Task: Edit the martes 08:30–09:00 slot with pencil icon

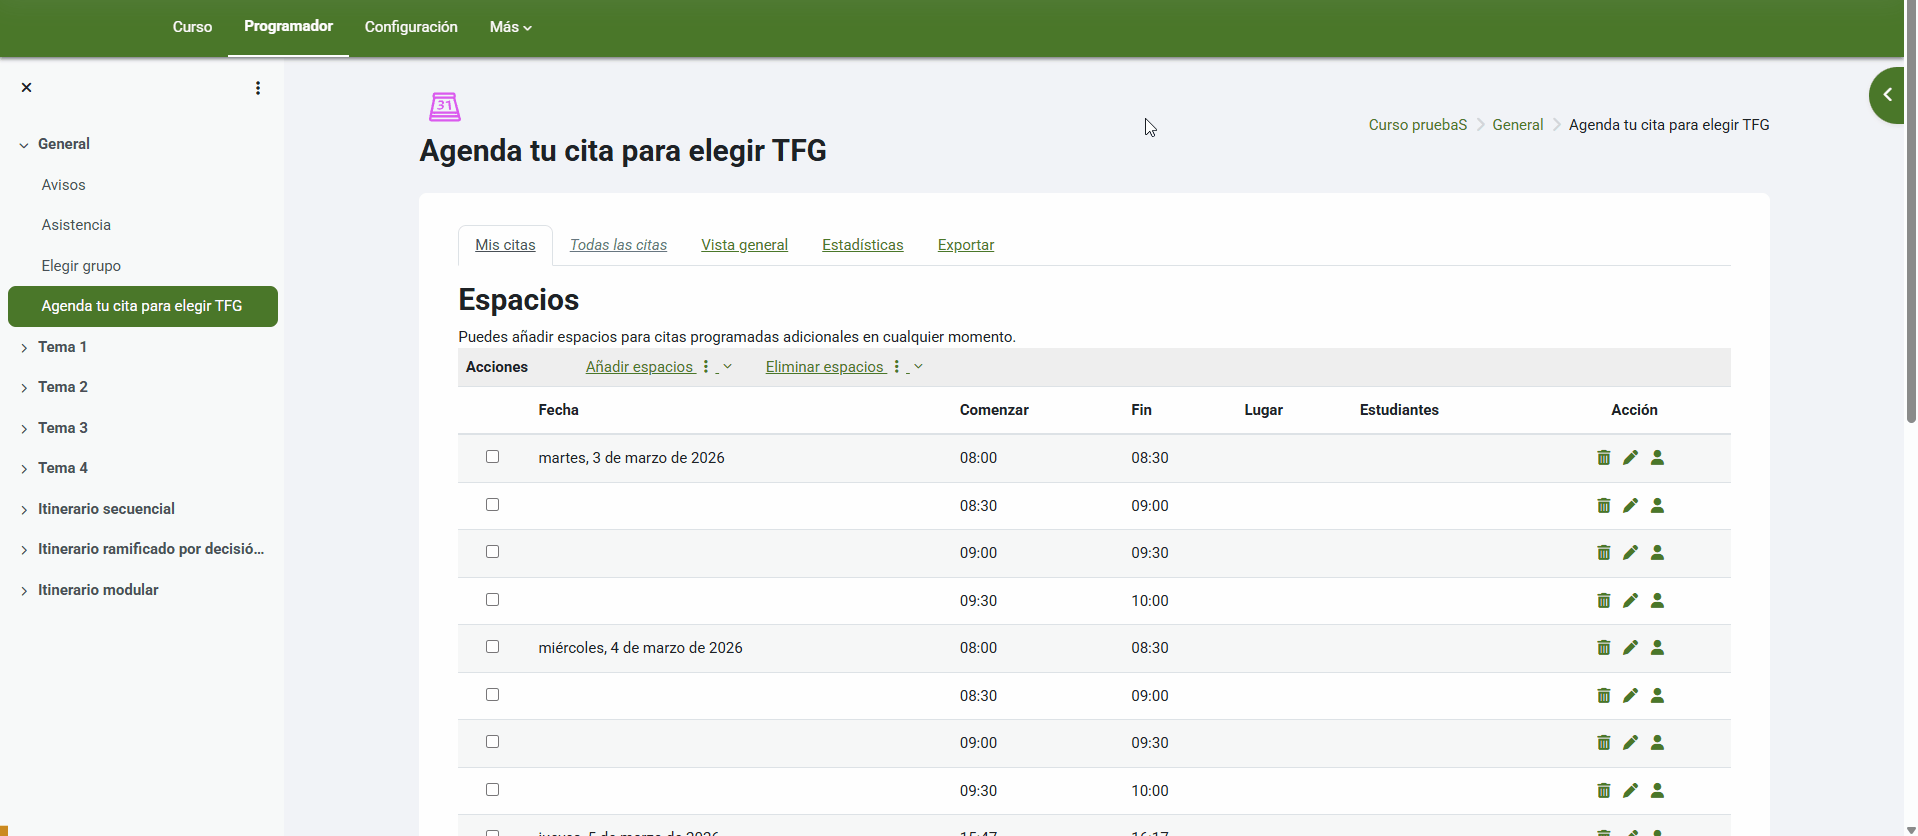Action: tap(1630, 506)
